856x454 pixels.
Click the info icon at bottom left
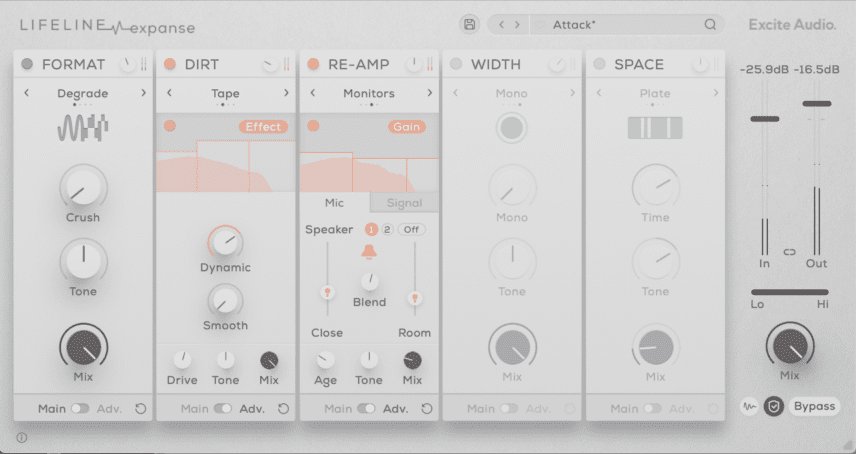click(22, 438)
